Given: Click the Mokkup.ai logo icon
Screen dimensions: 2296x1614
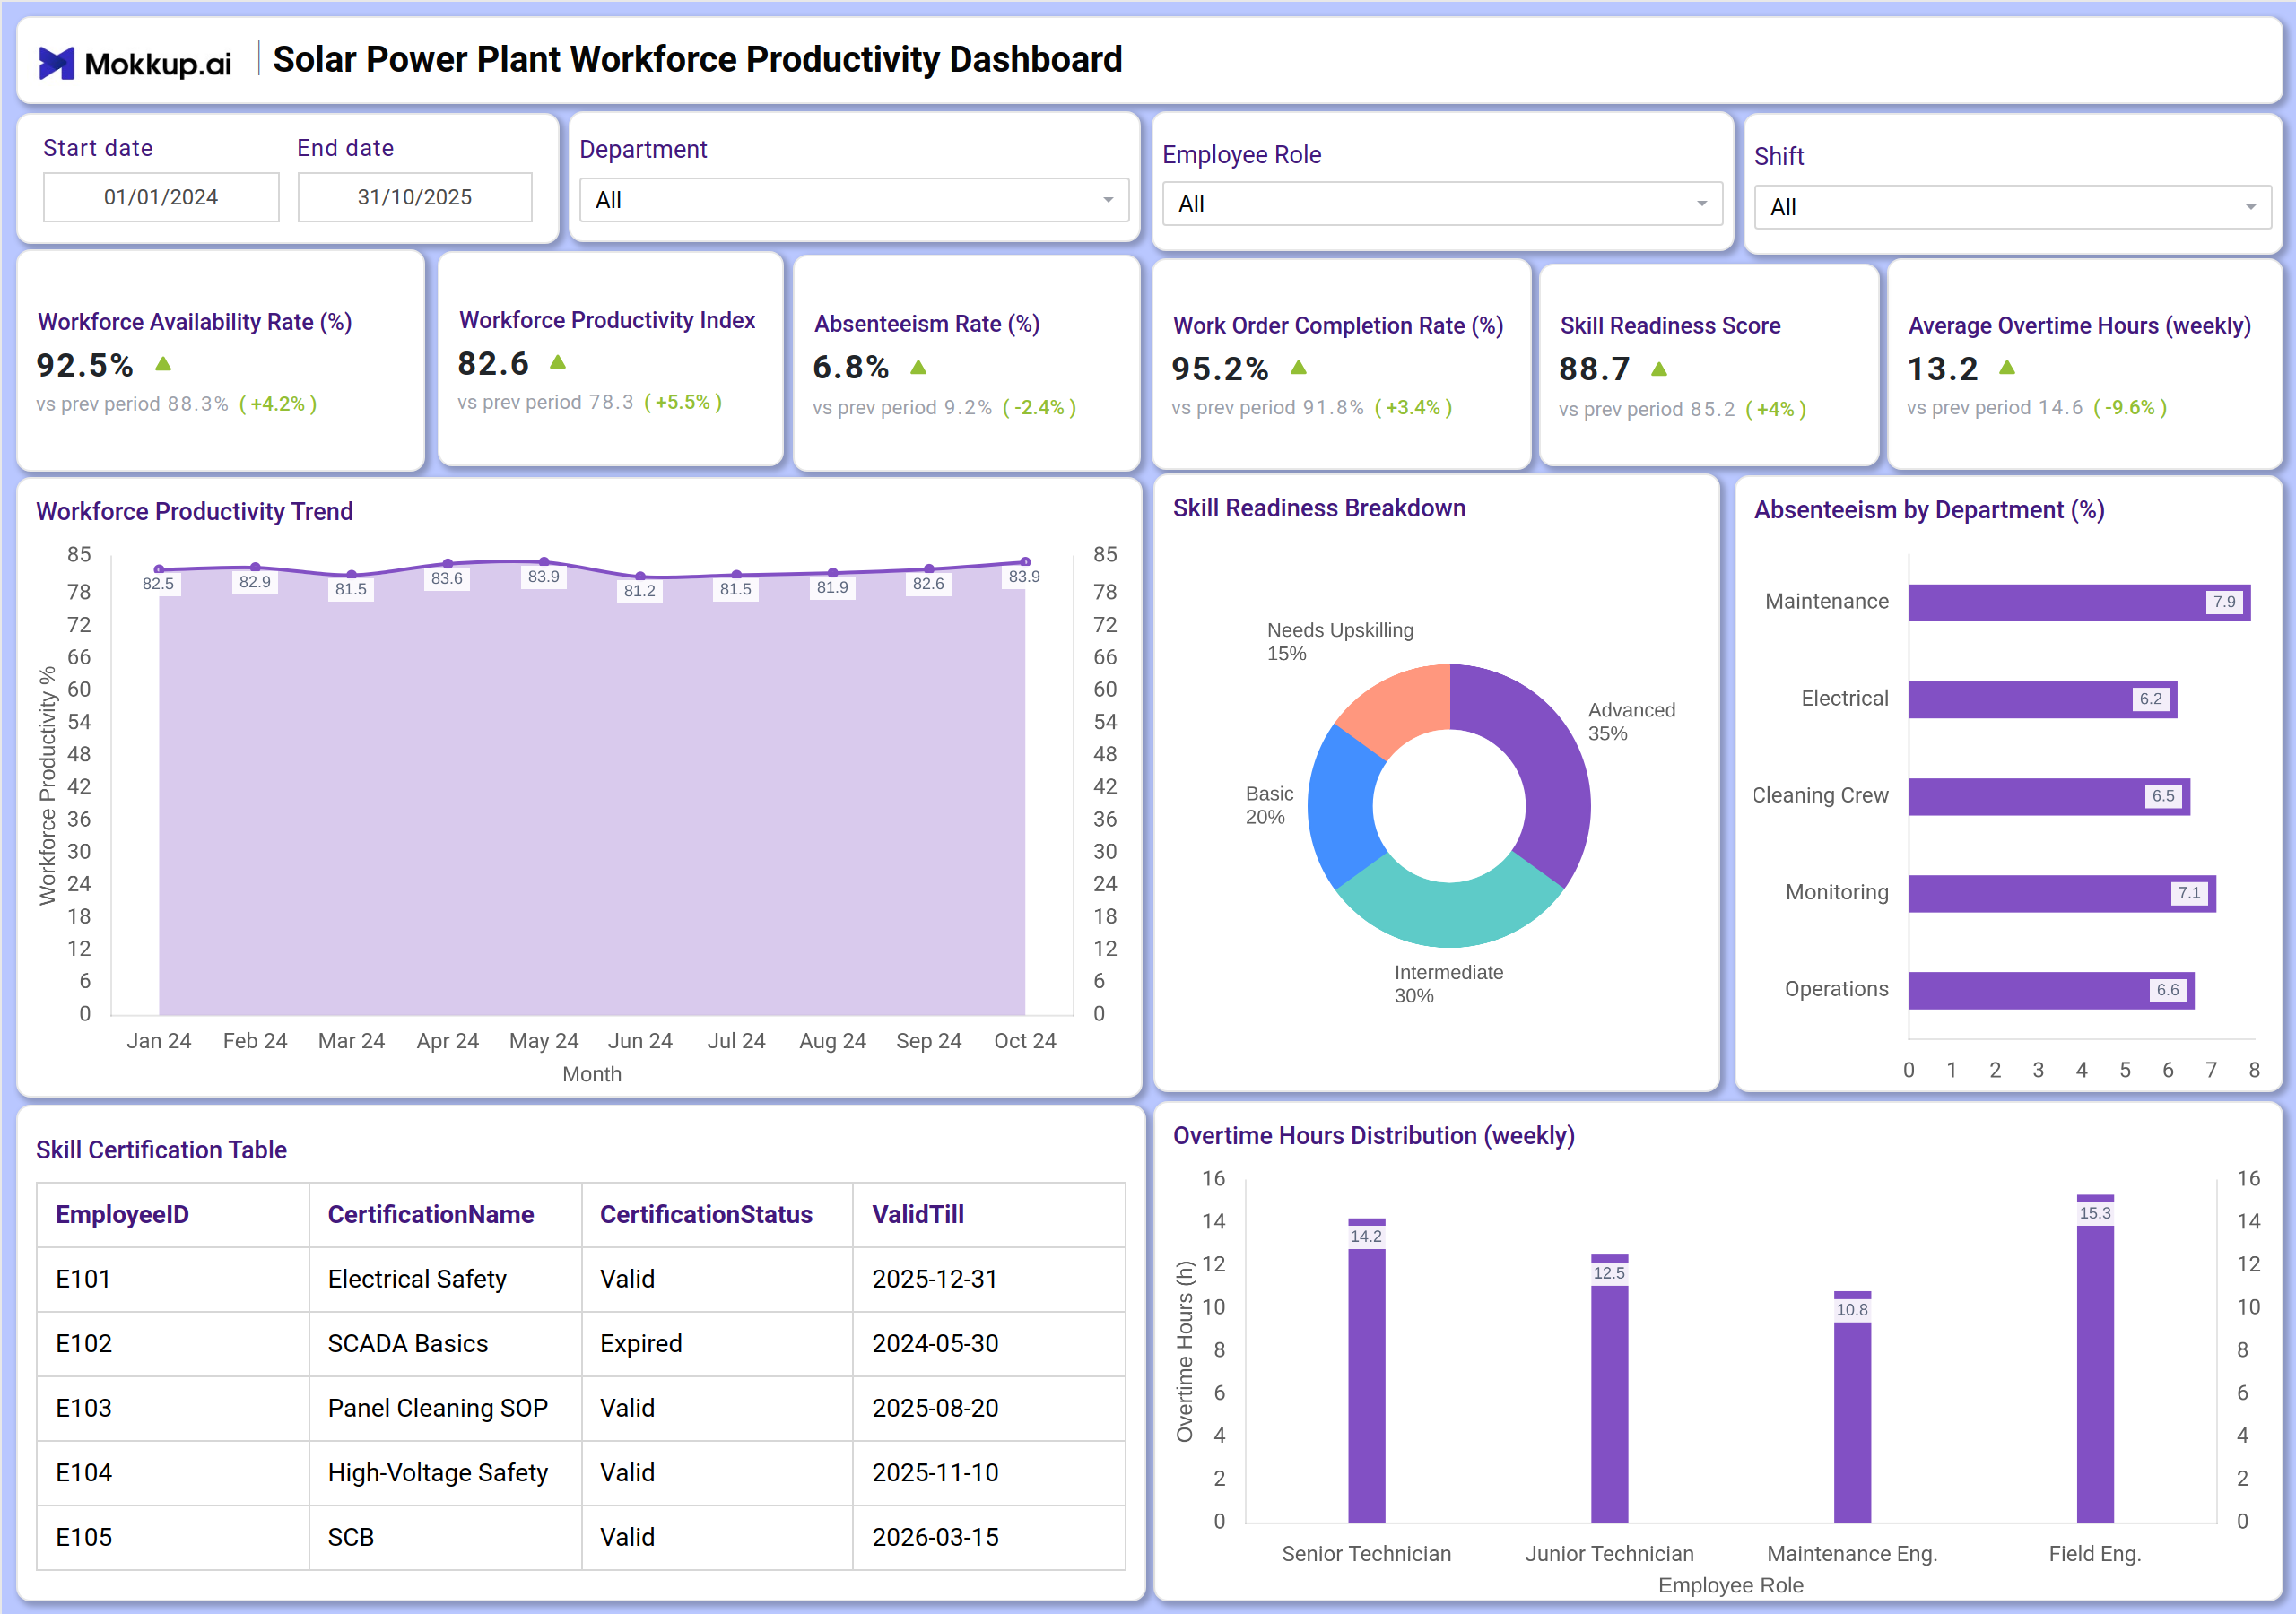Looking at the screenshot, I should pyautogui.click(x=56, y=63).
